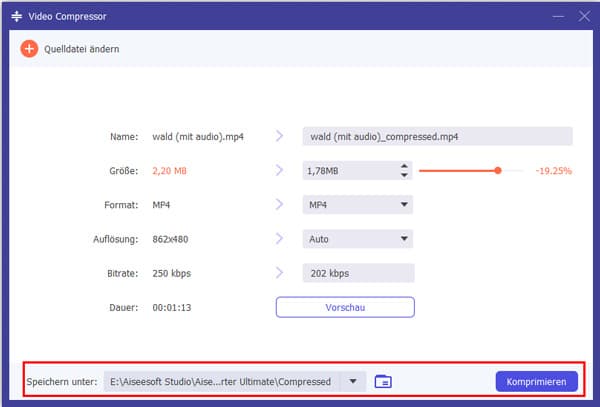The width and height of the screenshot is (600, 407).
Task: Open the output folder browse icon
Action: 383,381
